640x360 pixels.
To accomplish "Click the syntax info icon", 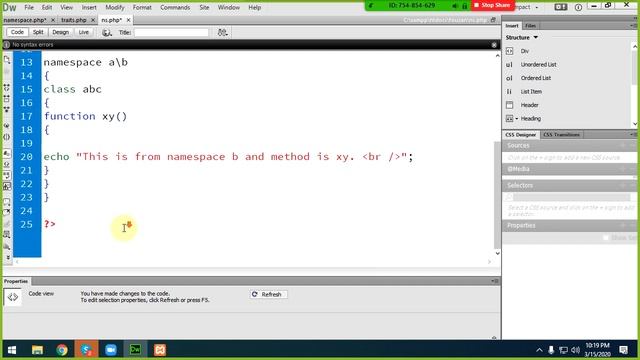I will point(7,44).
